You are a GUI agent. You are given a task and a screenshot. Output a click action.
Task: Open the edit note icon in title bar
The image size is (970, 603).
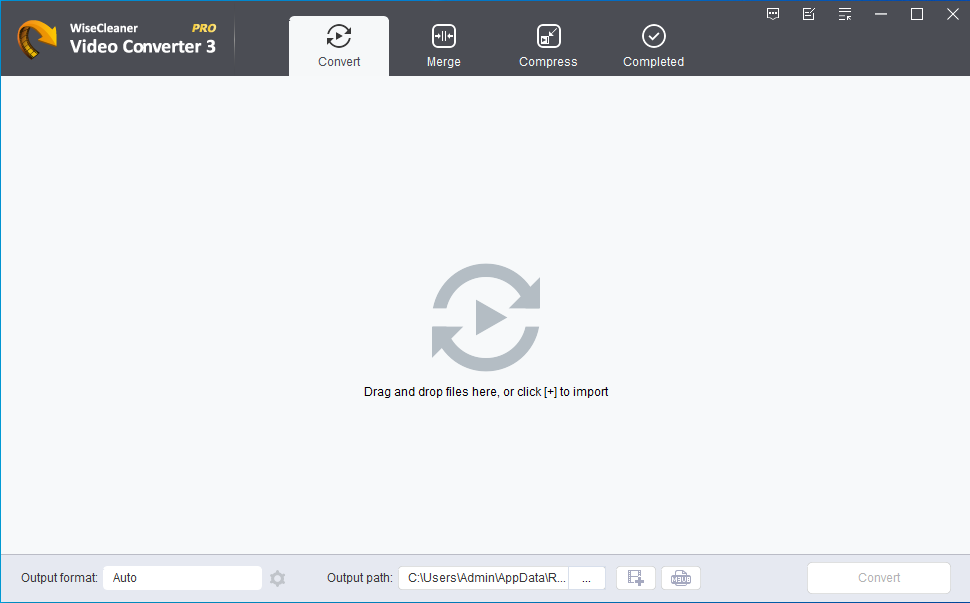point(809,14)
